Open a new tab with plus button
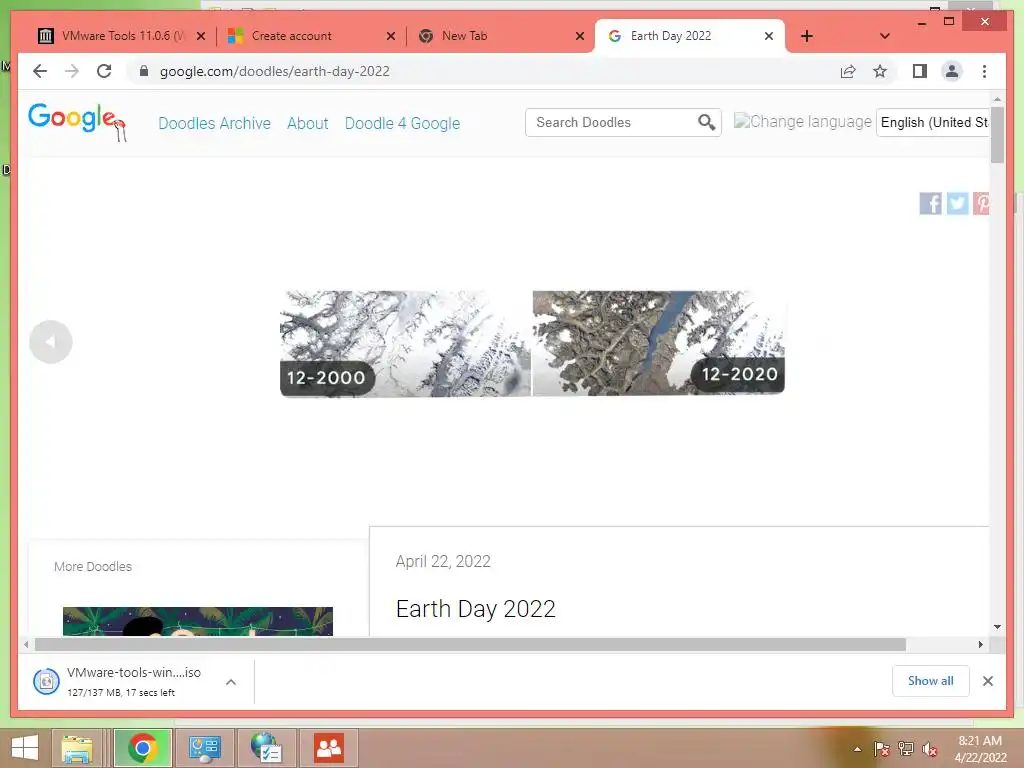Viewport: 1024px width, 768px height. point(807,36)
